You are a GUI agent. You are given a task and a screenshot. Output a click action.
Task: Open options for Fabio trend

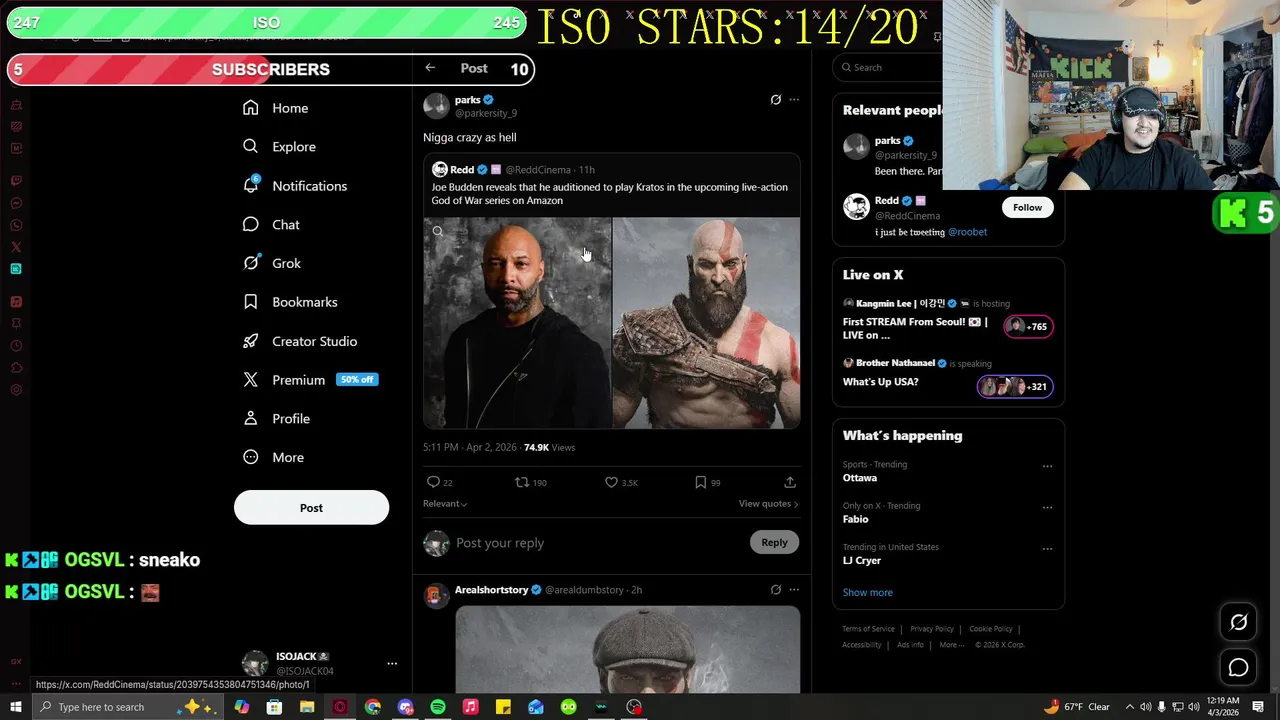[1047, 507]
